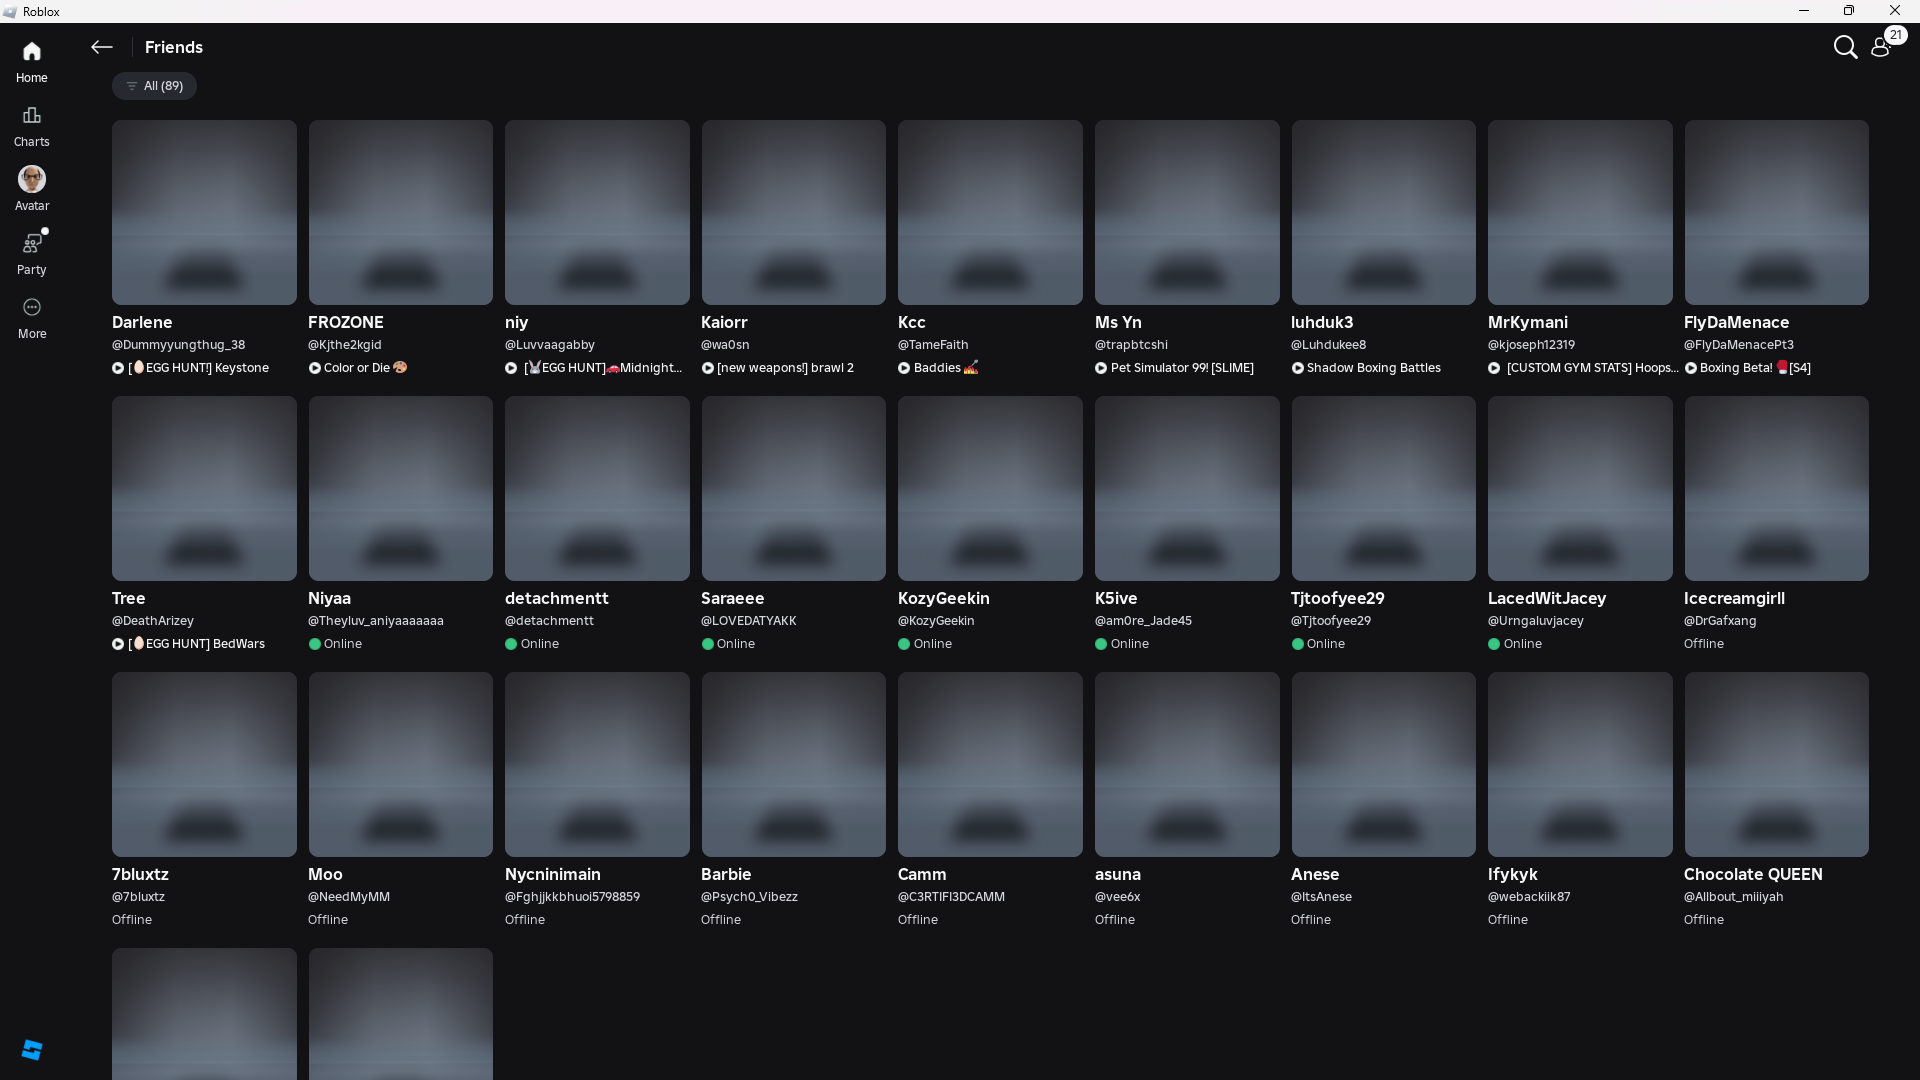Click the Roblox Studio logo in sidebar
Viewport: 1920px width, 1080px height.
point(31,1049)
